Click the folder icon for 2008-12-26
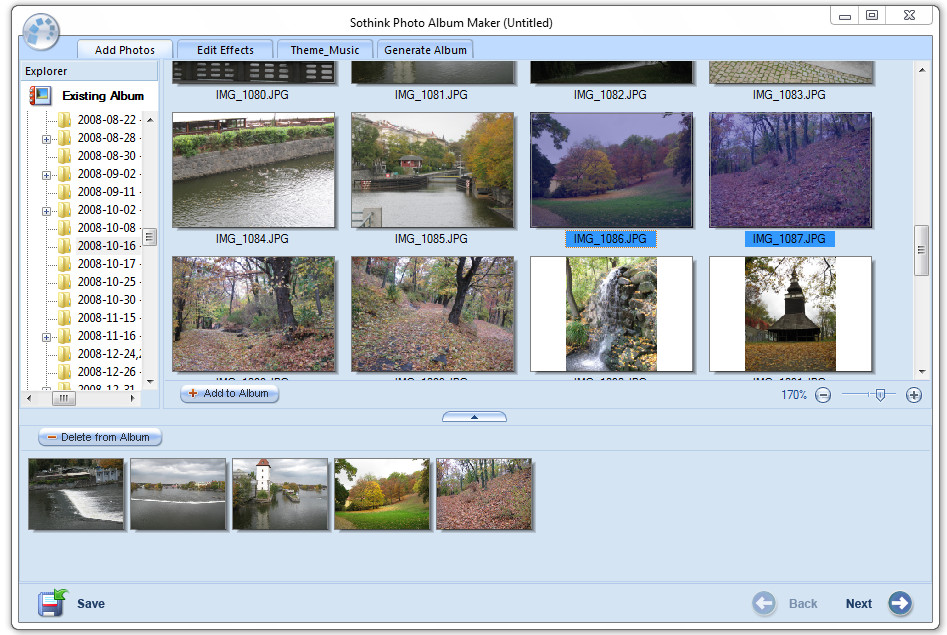The image size is (947, 635). click(65, 372)
